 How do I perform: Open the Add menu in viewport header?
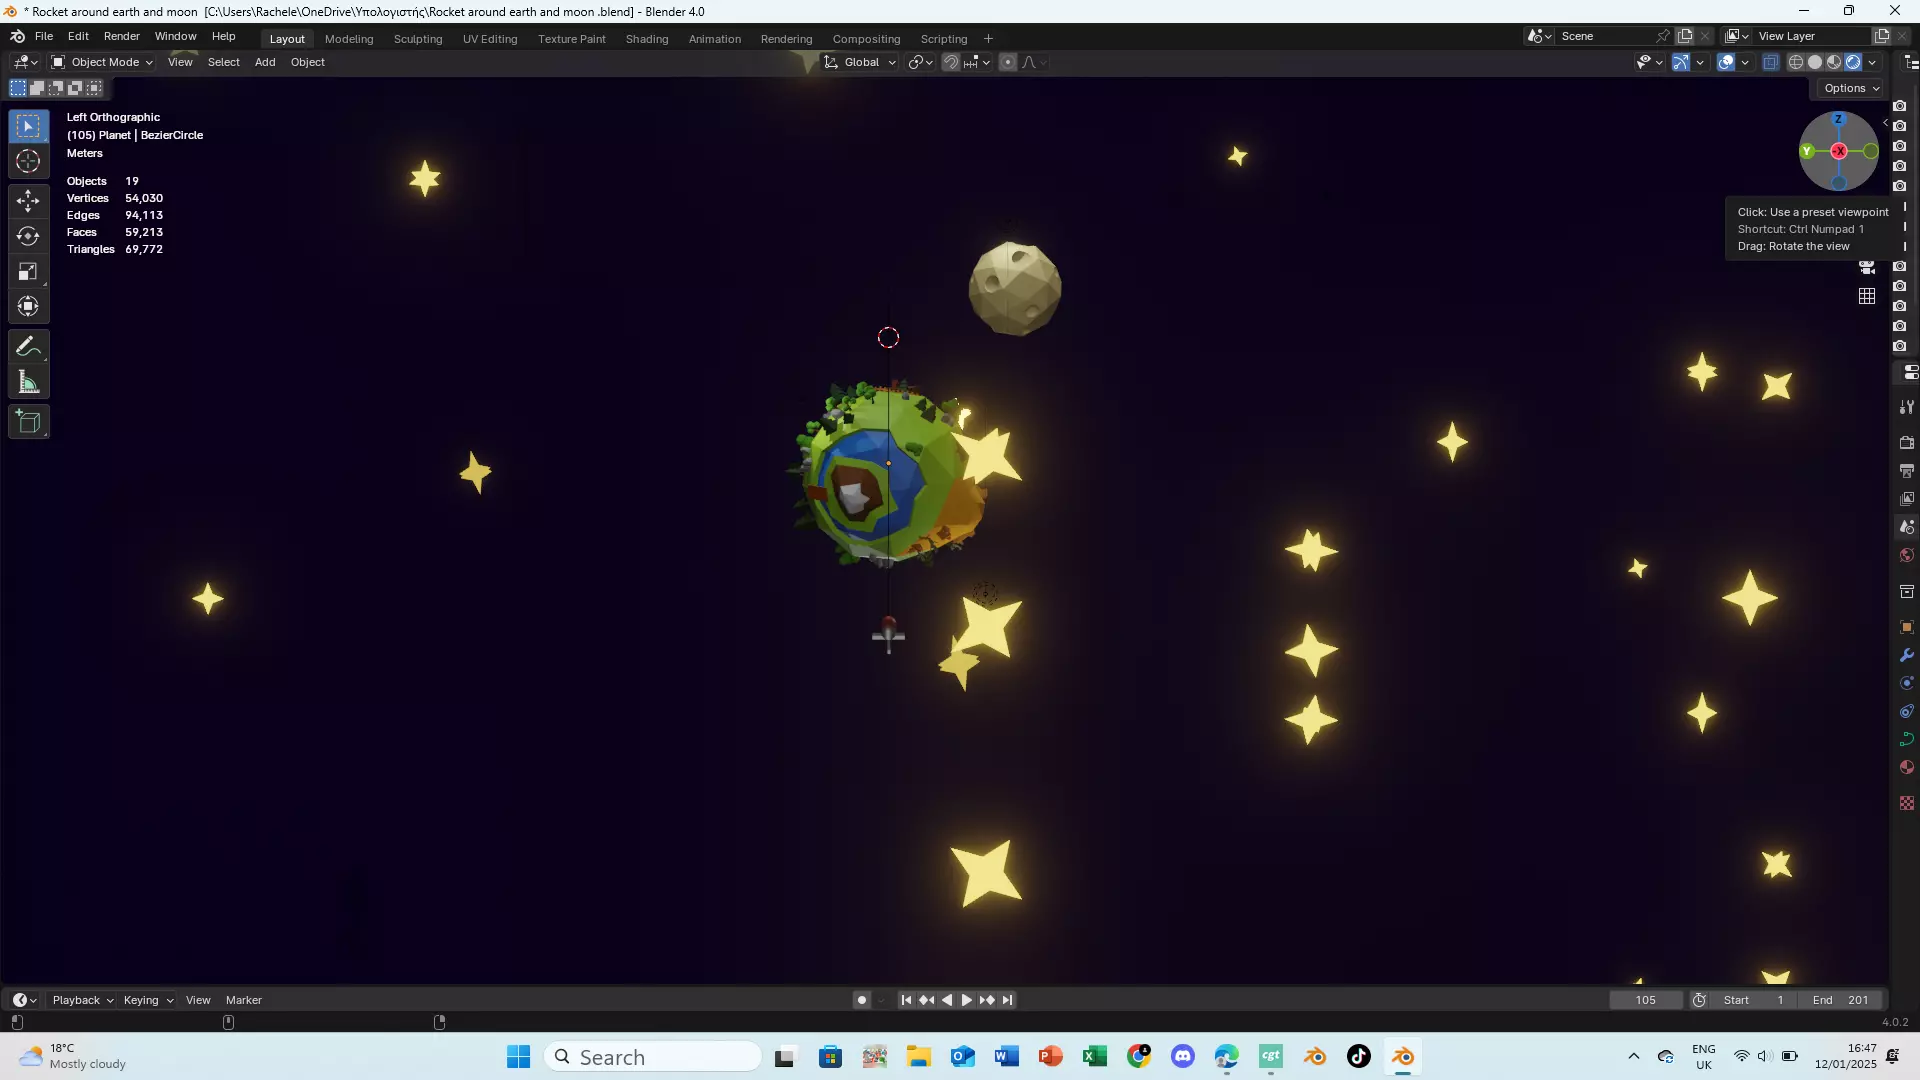pyautogui.click(x=265, y=62)
